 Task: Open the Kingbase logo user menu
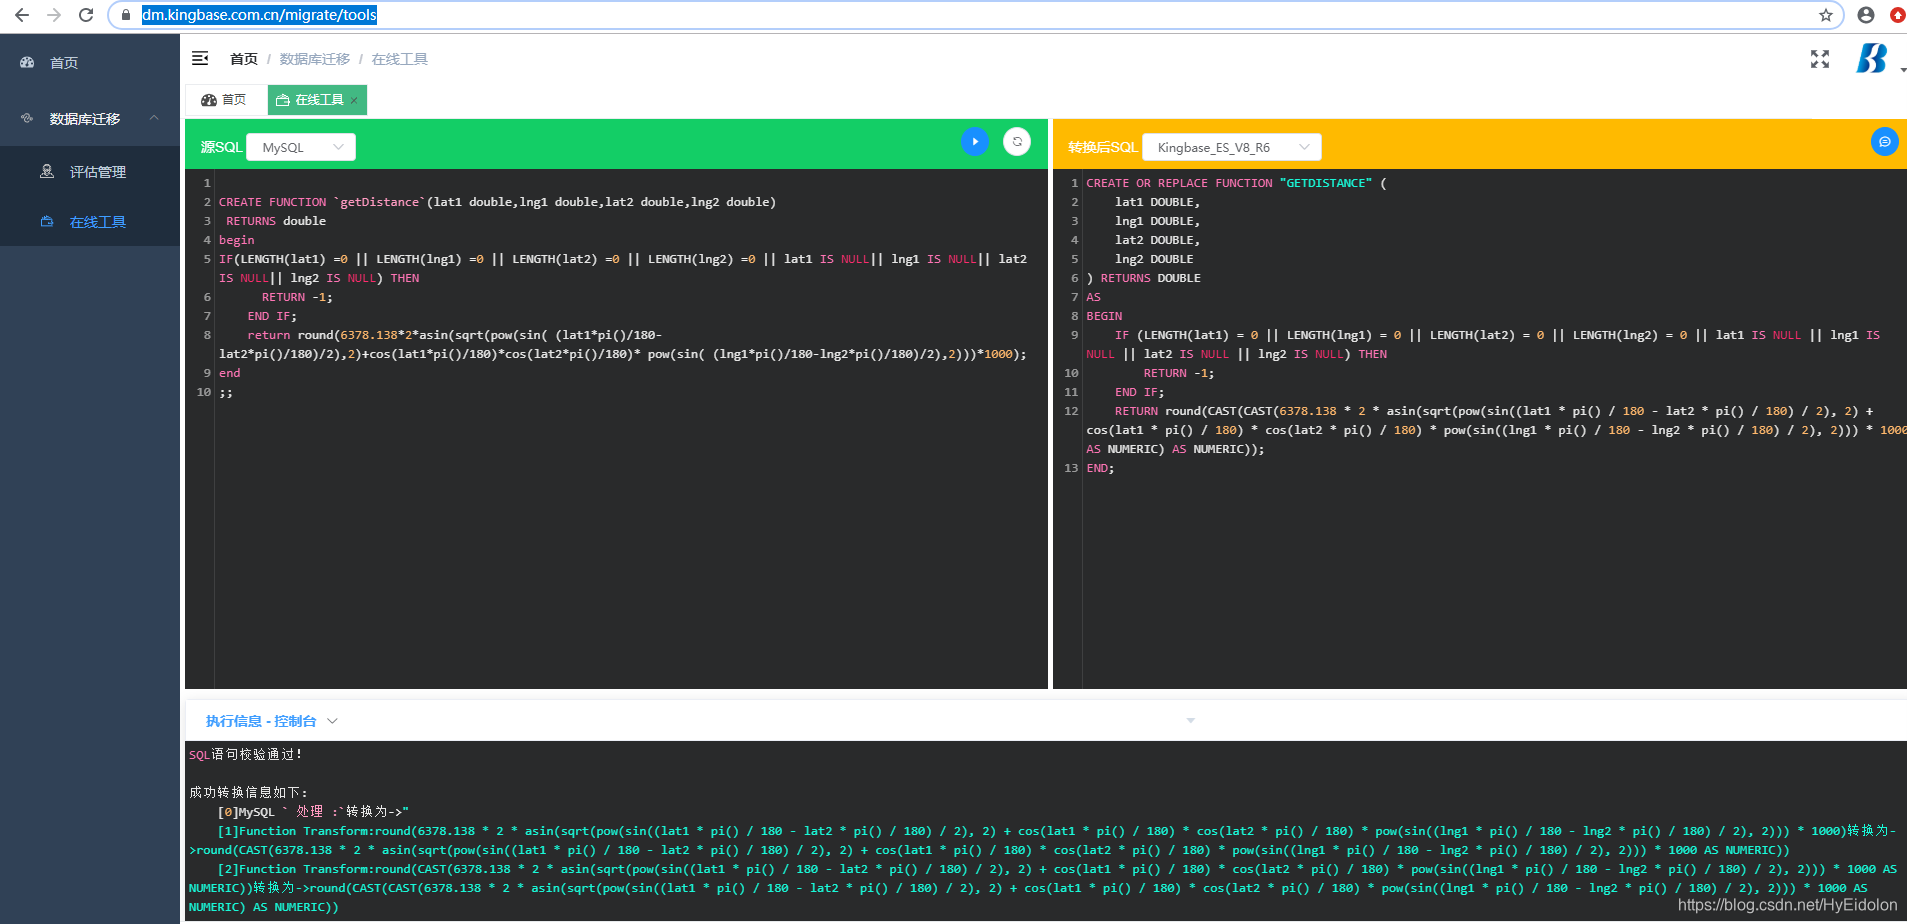[x=1872, y=59]
